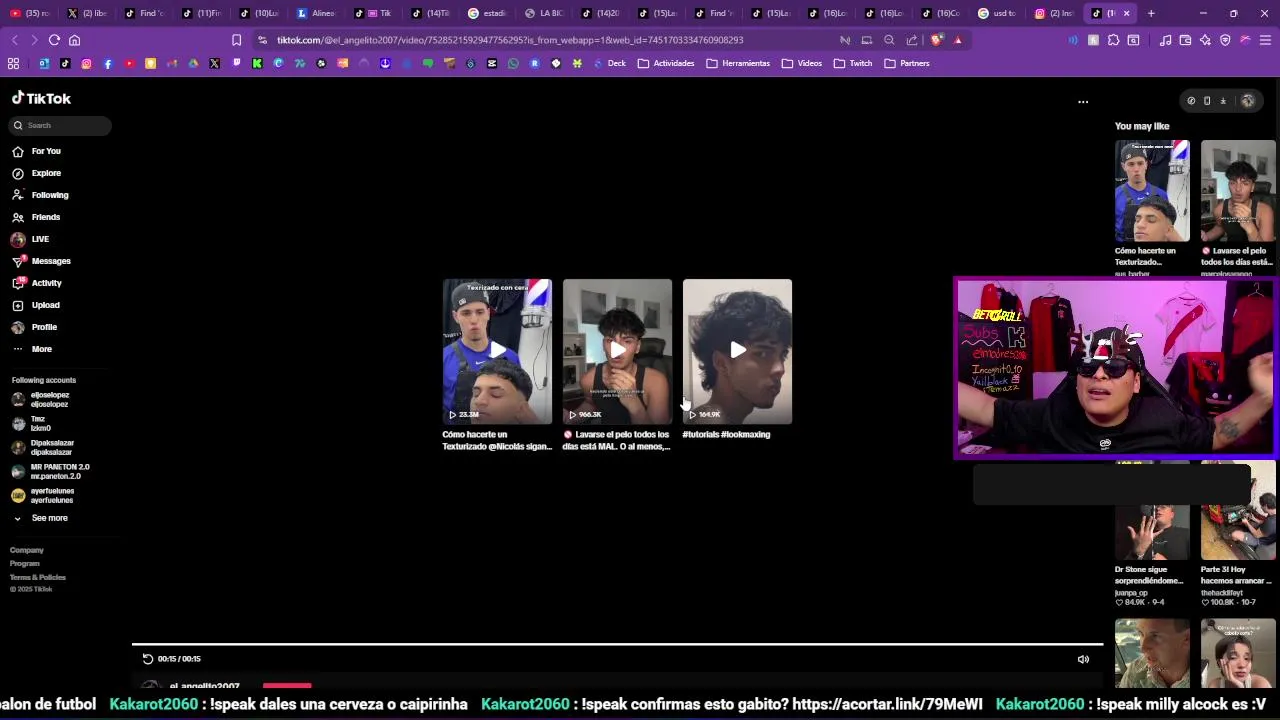The width and height of the screenshot is (1280, 720).
Task: Click the Brave Shields lion icon
Action: [936, 40]
